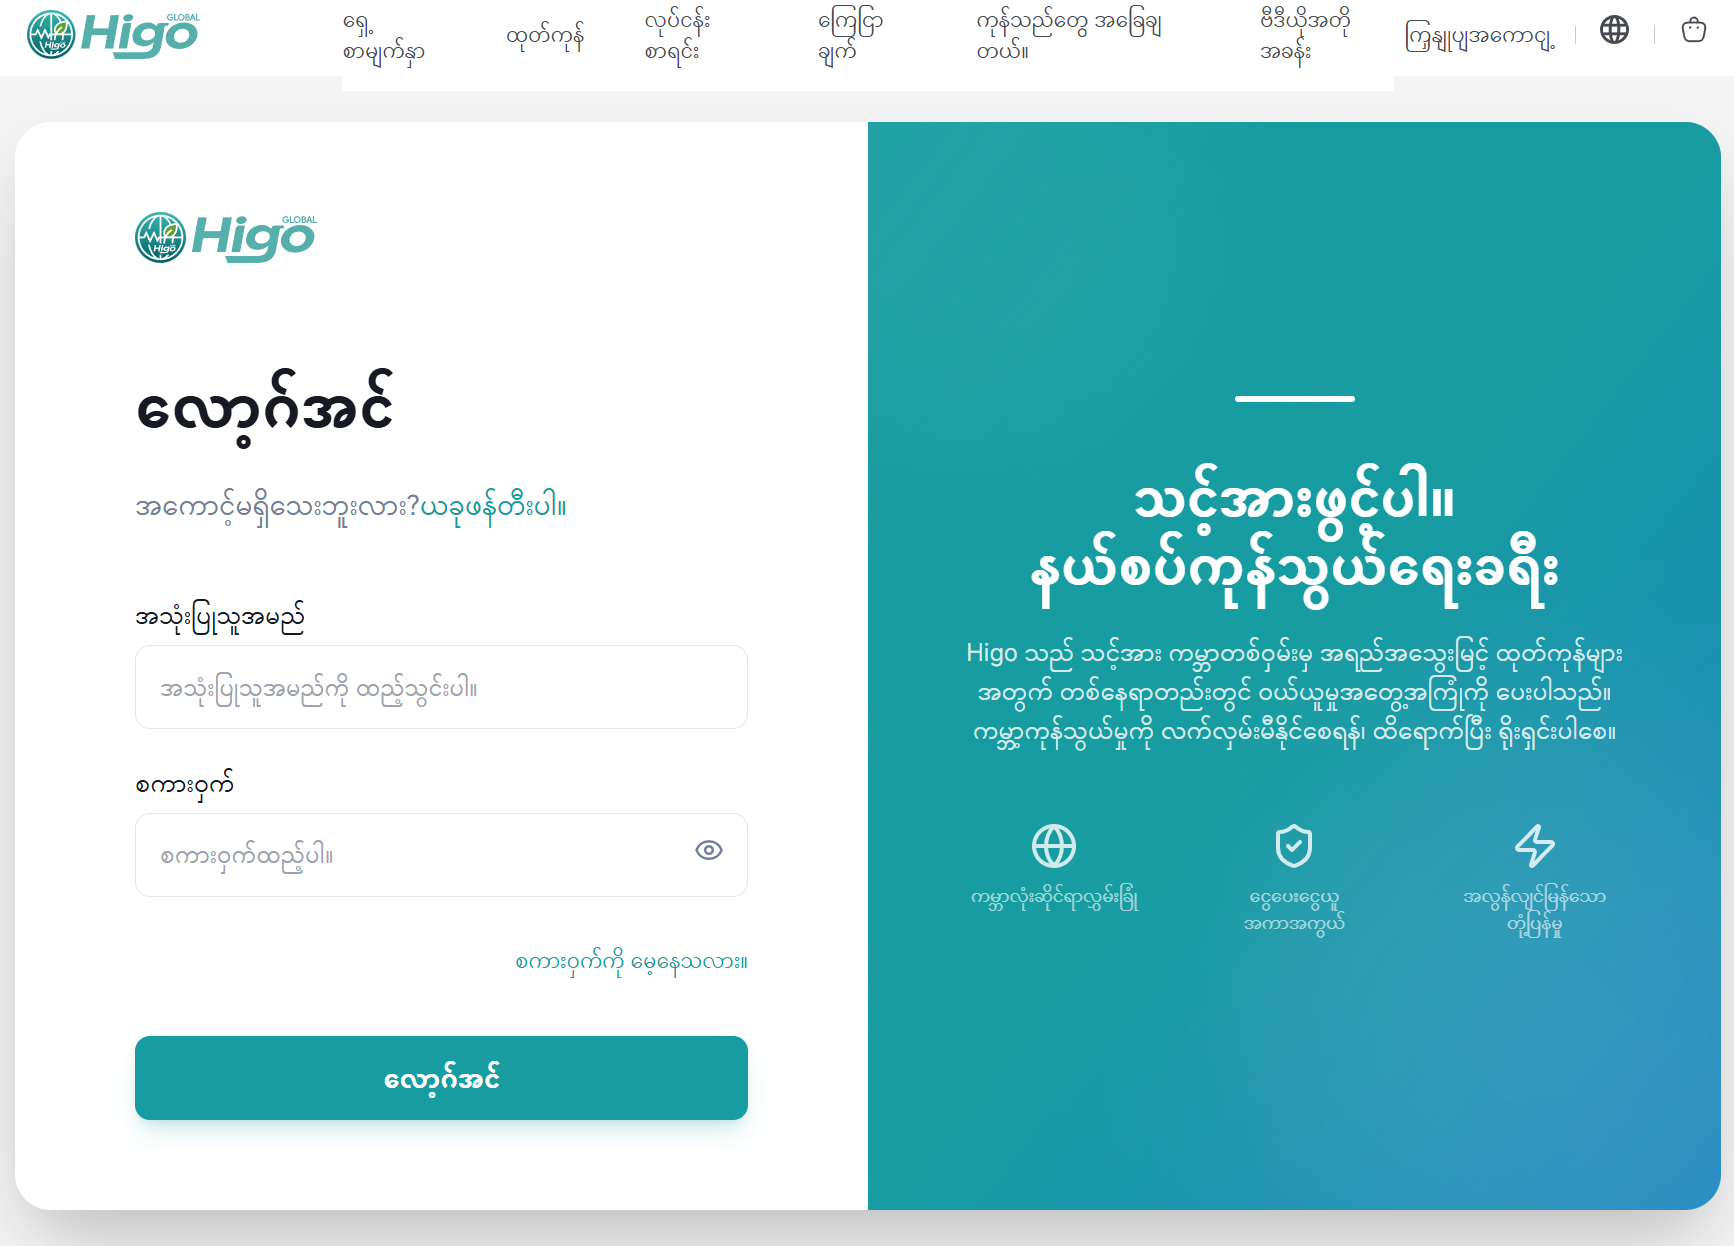Click the register now link
1734x1246 pixels.
493,507
